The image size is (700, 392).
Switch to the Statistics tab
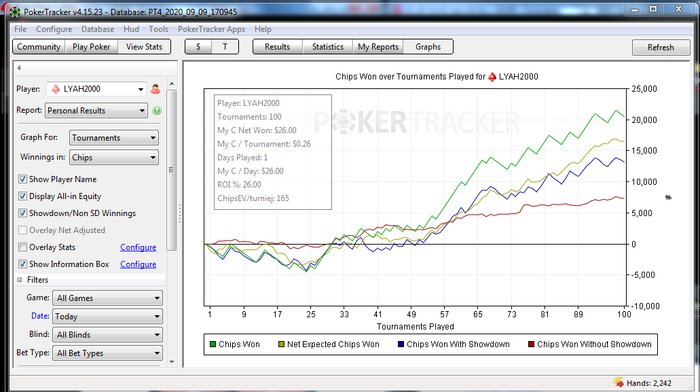[328, 47]
